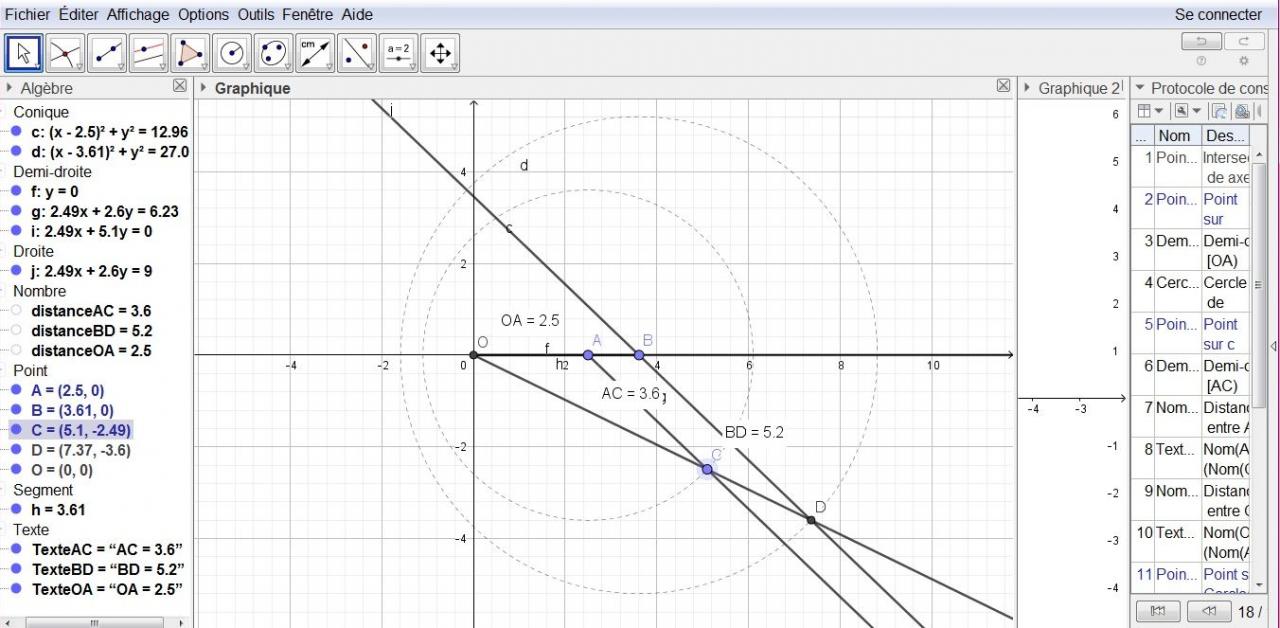Open the Outils menu
Image resolution: width=1280 pixels, height=628 pixels.
[257, 14]
